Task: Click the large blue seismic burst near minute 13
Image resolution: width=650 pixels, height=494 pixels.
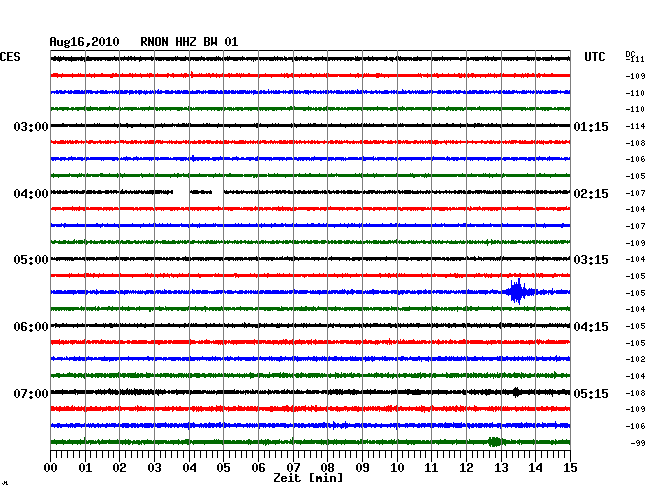Action: [518, 292]
